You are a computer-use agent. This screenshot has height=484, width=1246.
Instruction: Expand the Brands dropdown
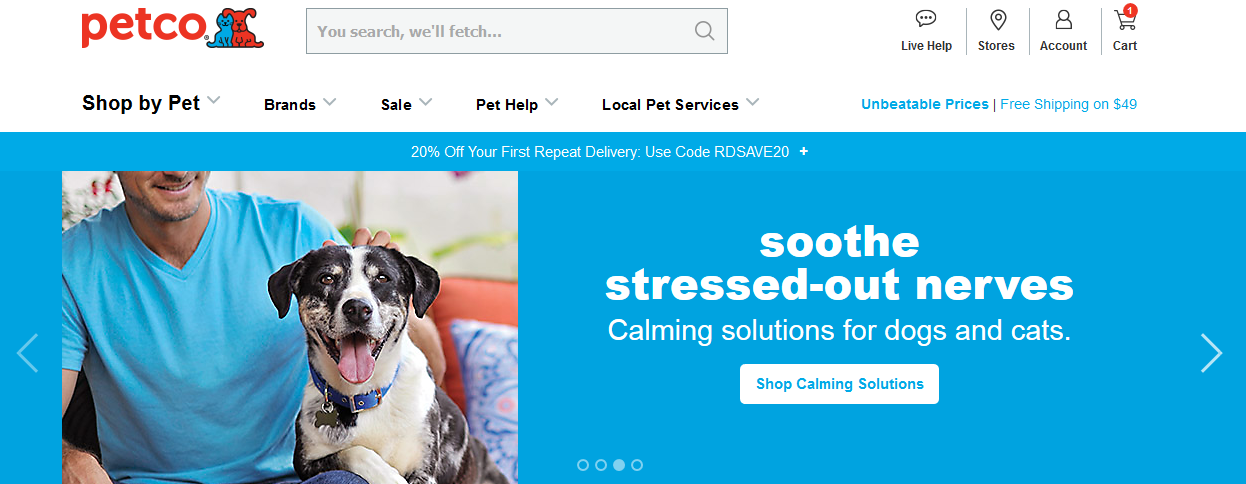tap(300, 104)
